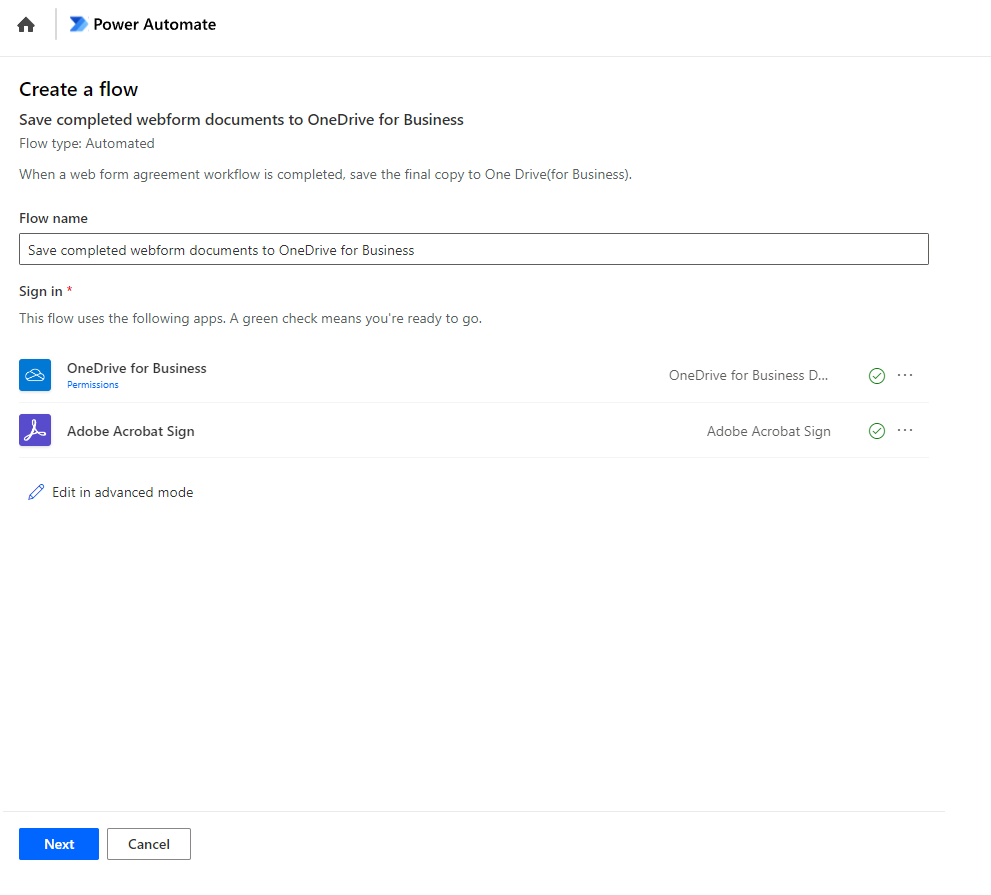This screenshot has height=895, width=991.
Task: Click the 'Sign in' required label
Action: [46, 291]
